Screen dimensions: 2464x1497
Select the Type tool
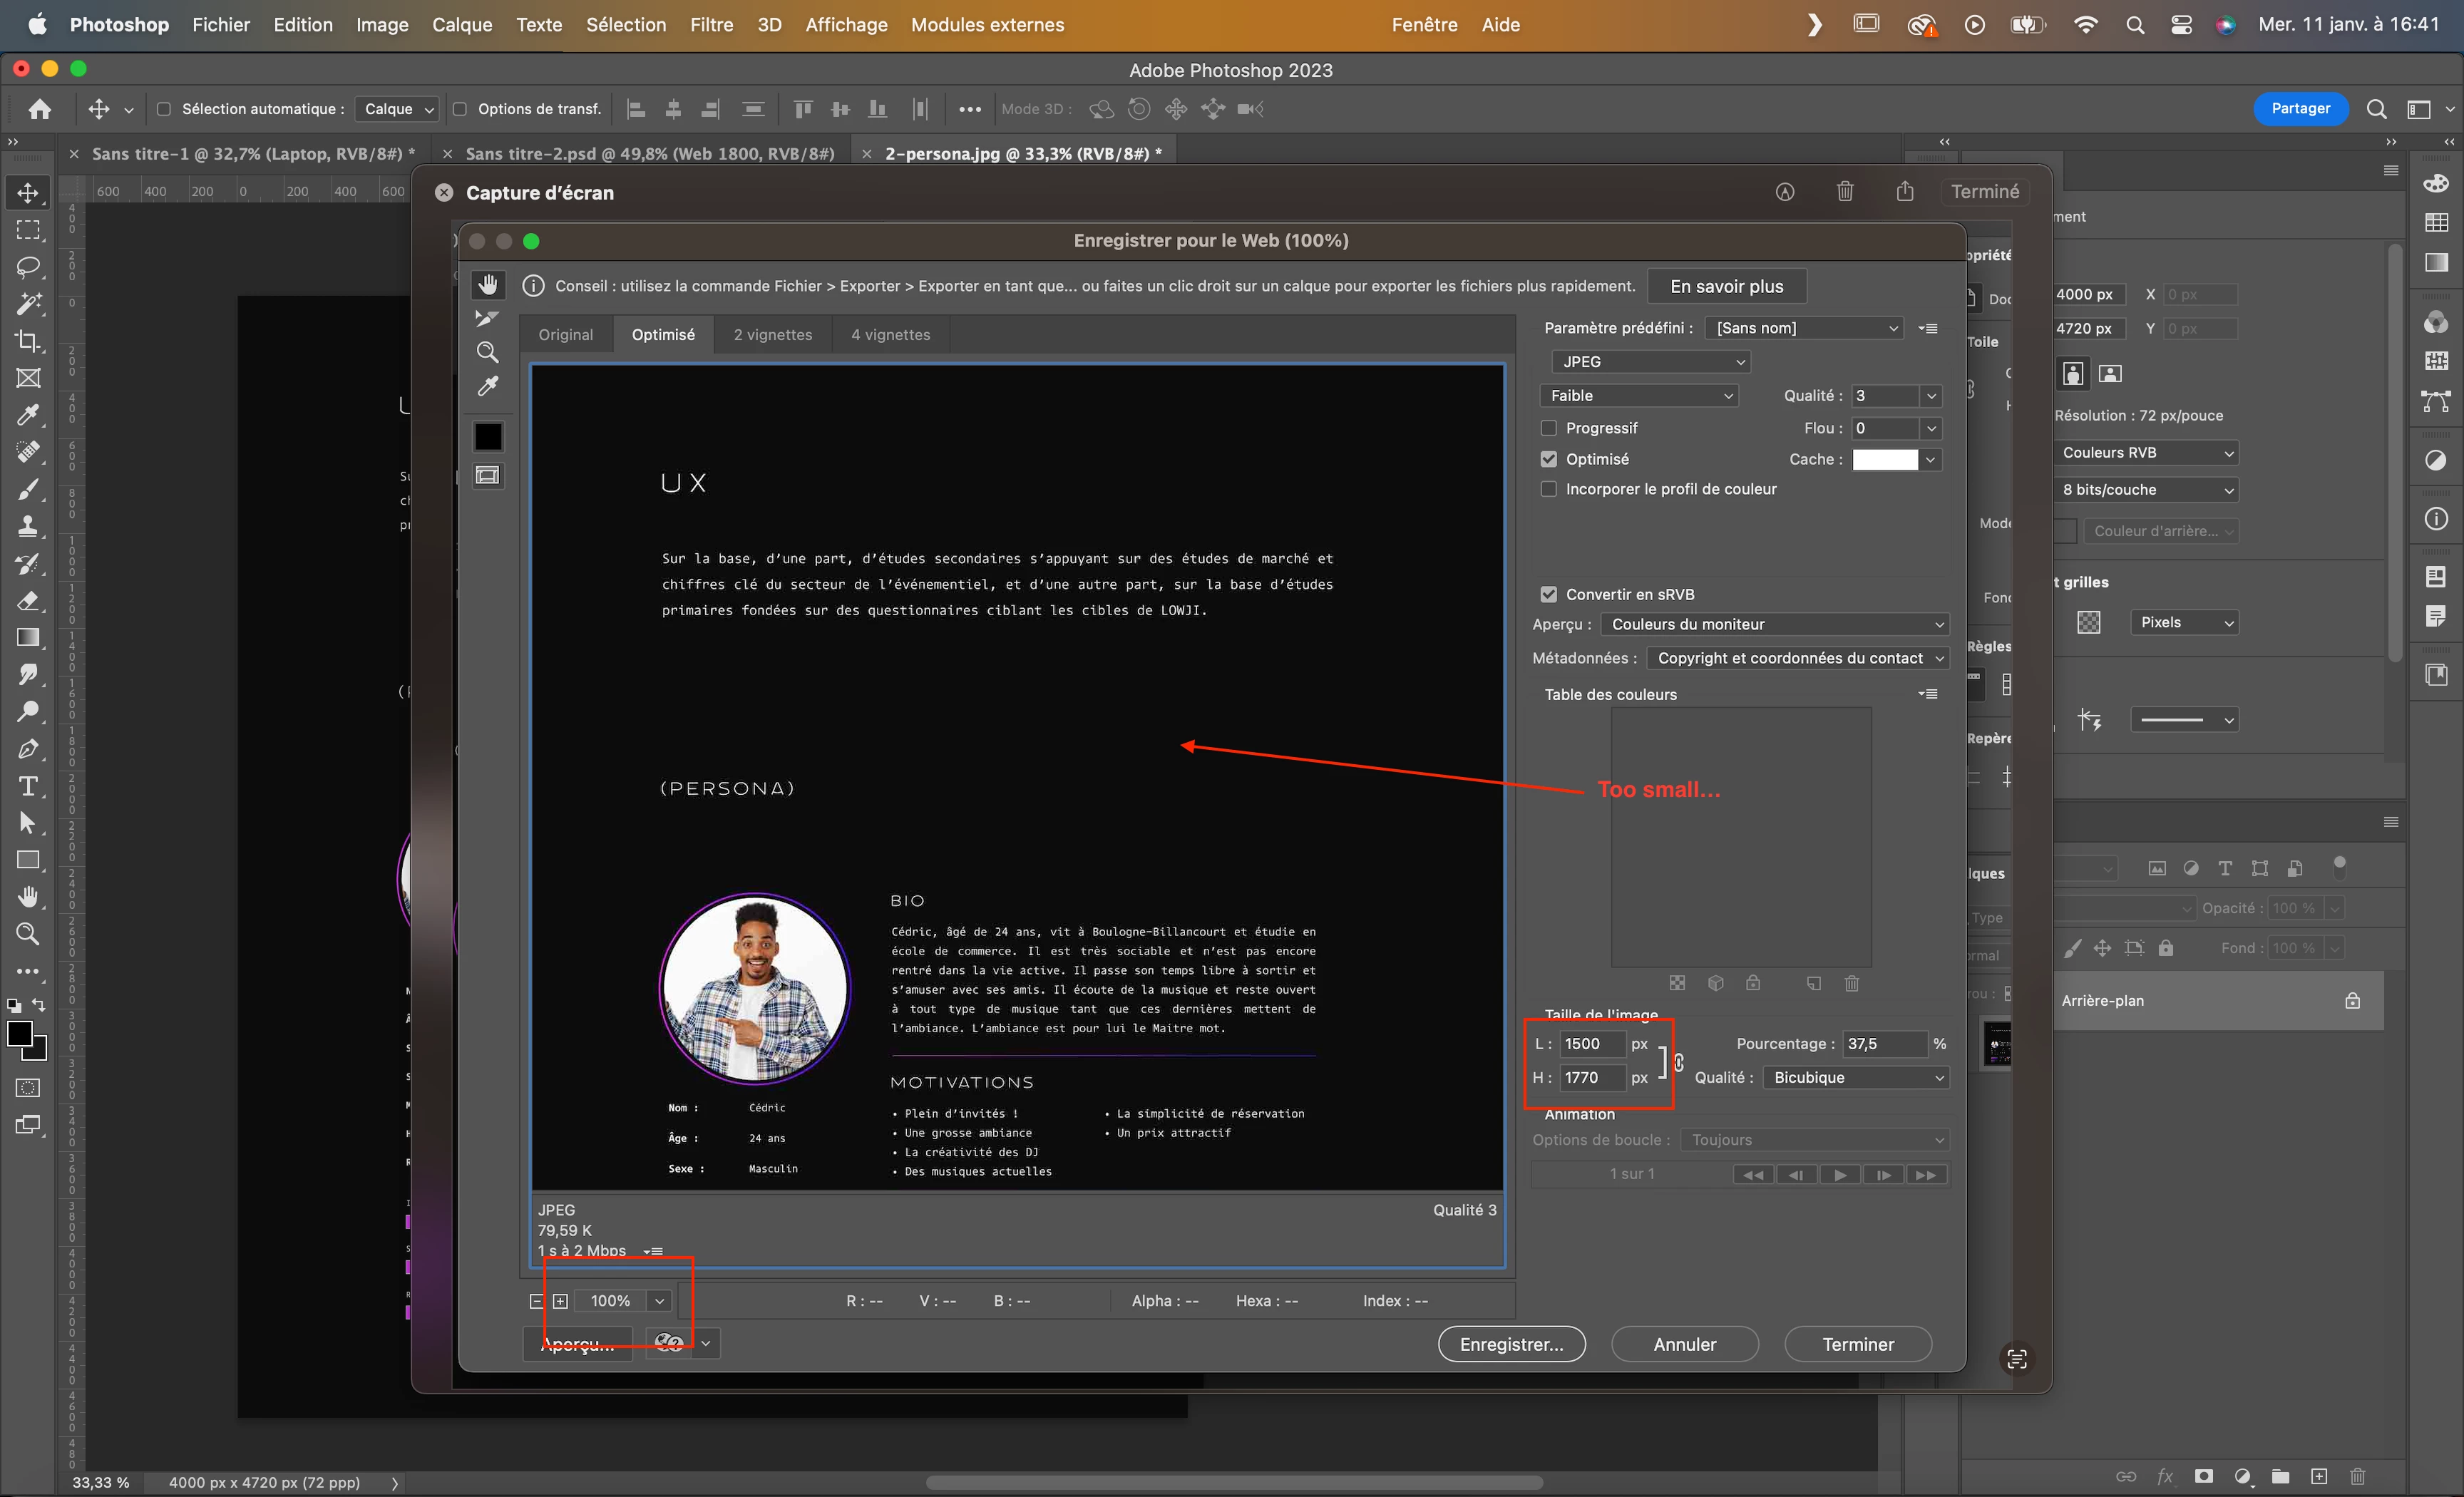28,786
